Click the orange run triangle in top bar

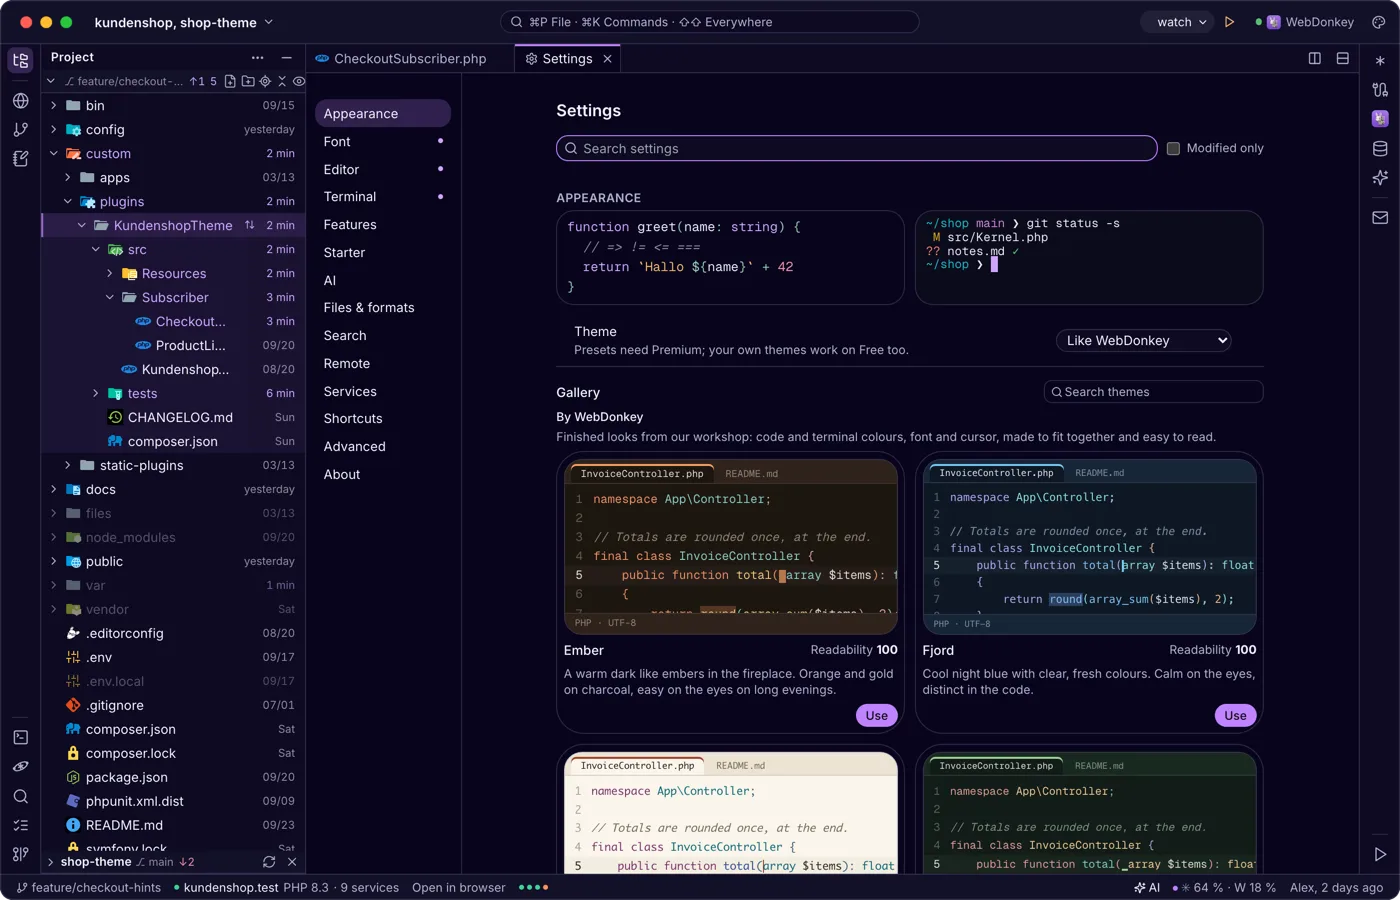[1230, 22]
